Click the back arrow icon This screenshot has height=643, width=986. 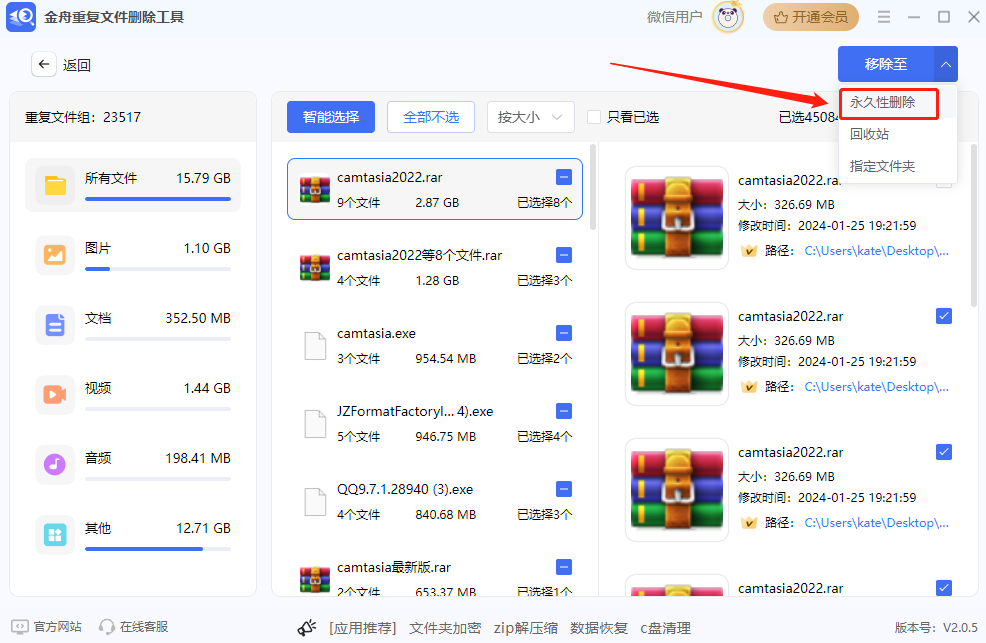pyautogui.click(x=43, y=64)
